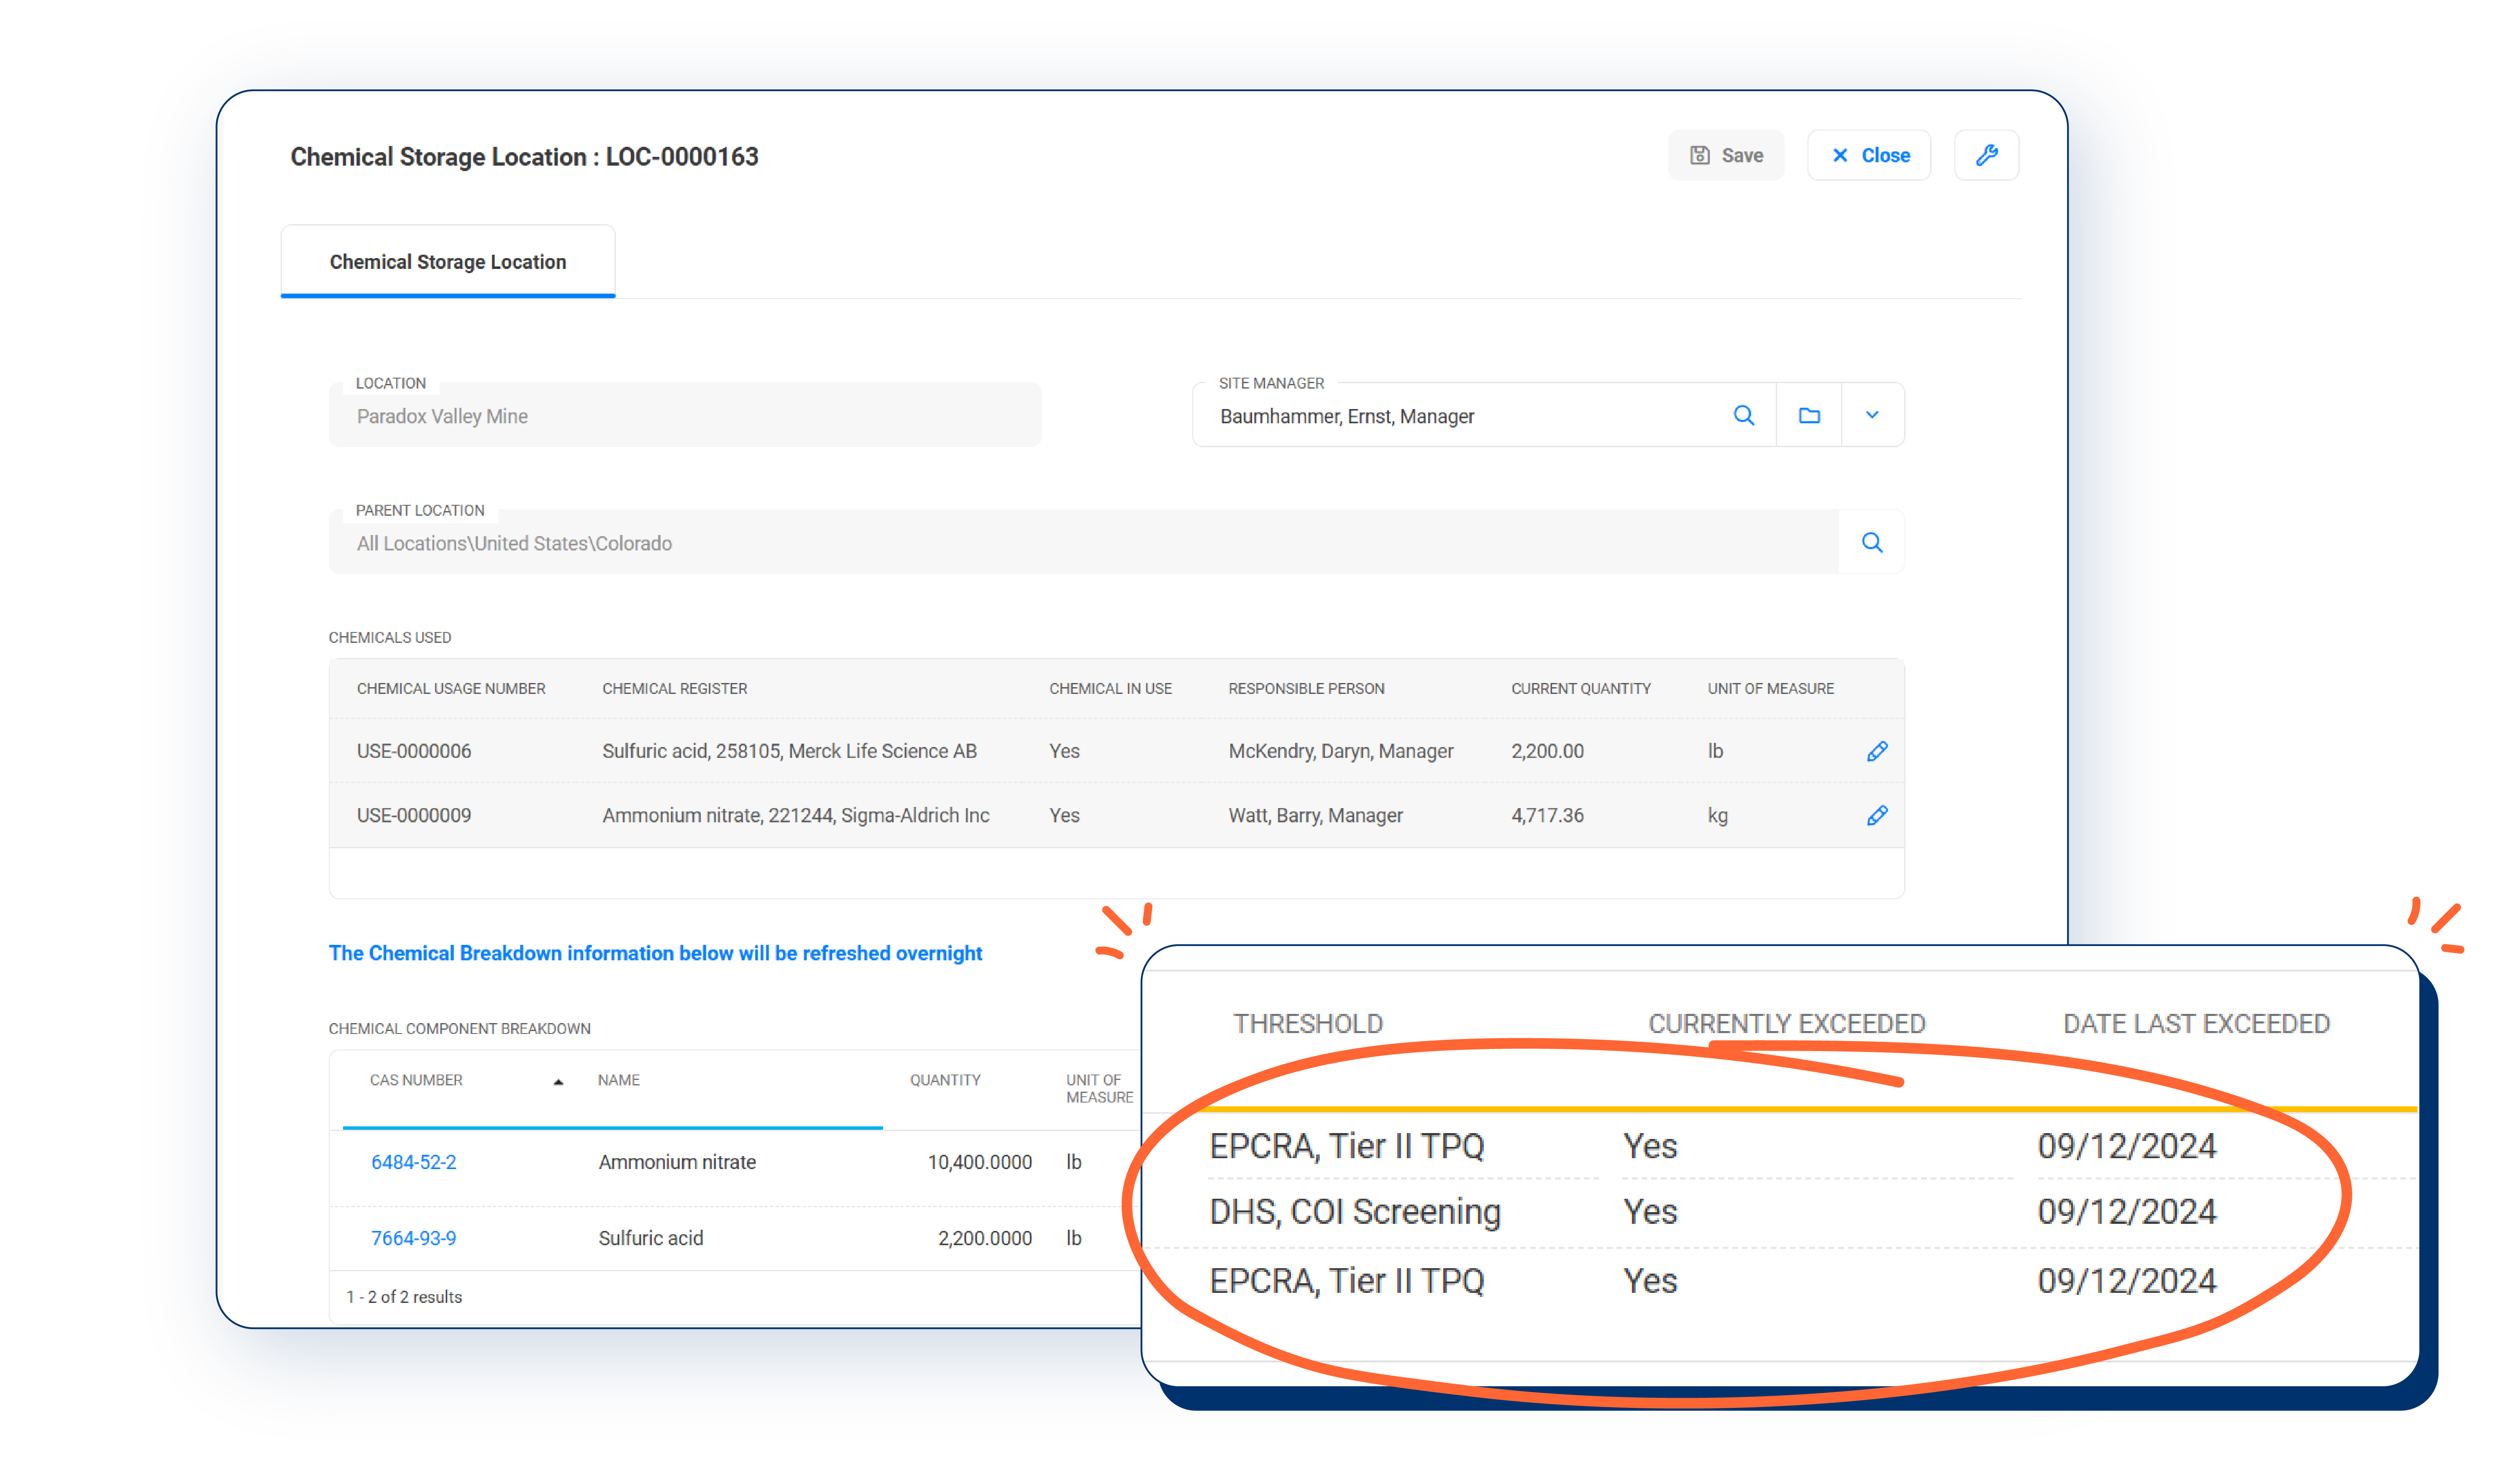Sort by Responsible Person column header

point(1306,688)
